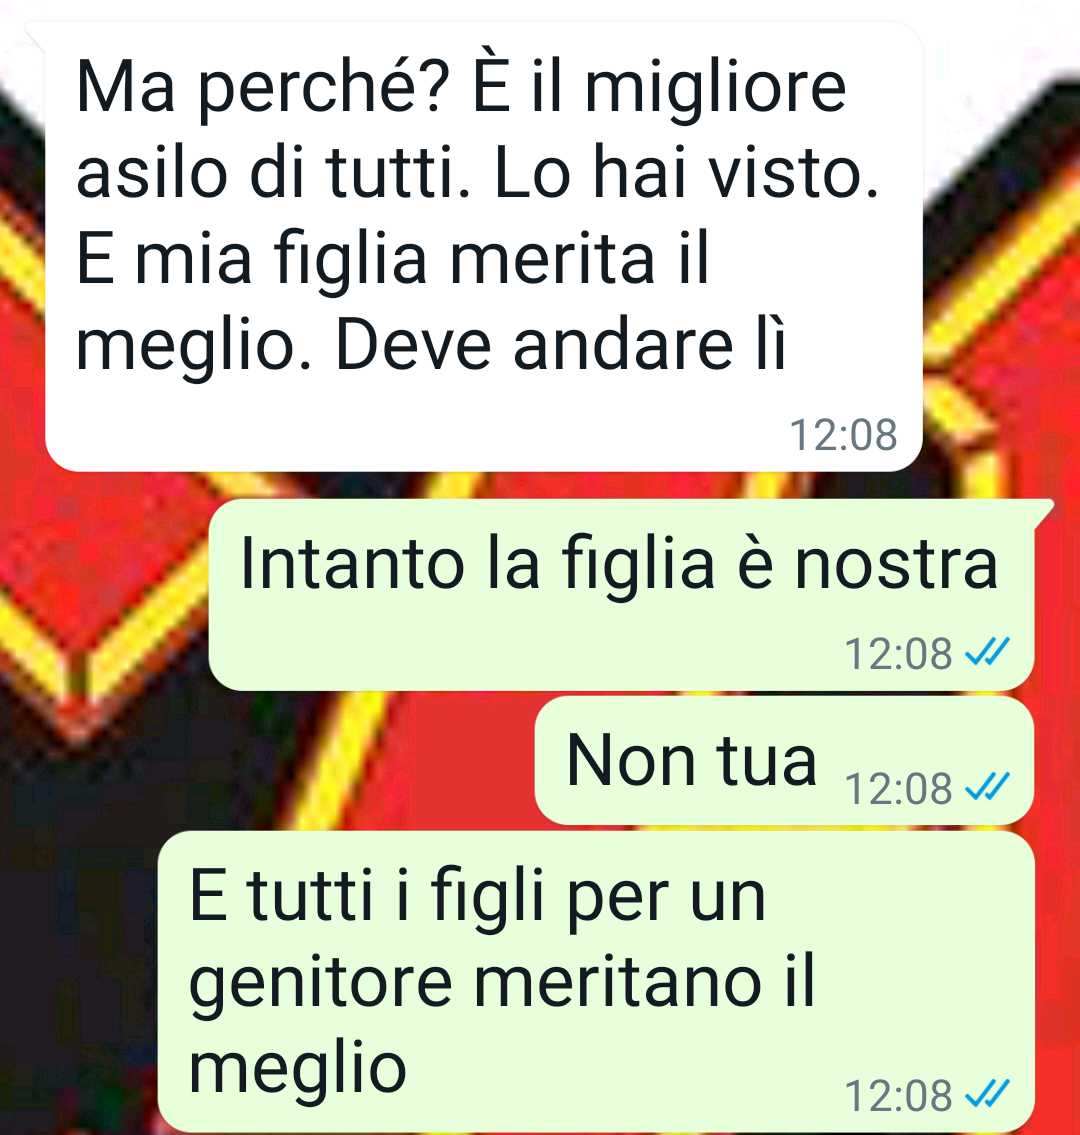Image resolution: width=1080 pixels, height=1135 pixels.
Task: Click 'Deve andare lì' text in received bubble
Action: point(560,345)
